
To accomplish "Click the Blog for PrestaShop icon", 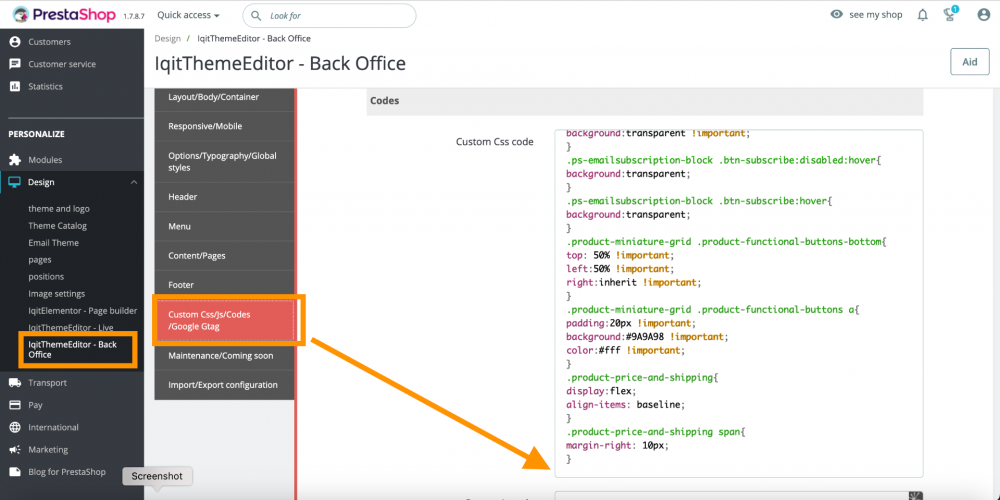I will tap(15, 472).
